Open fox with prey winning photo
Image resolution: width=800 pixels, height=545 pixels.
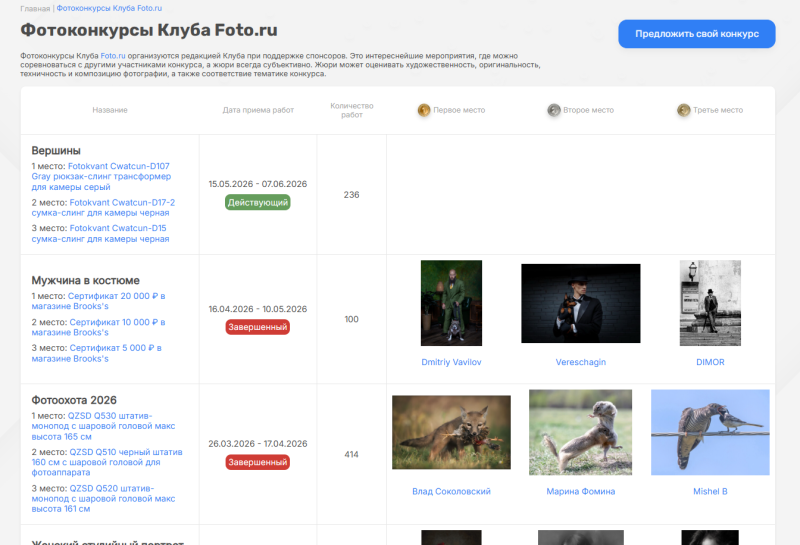coord(451,432)
